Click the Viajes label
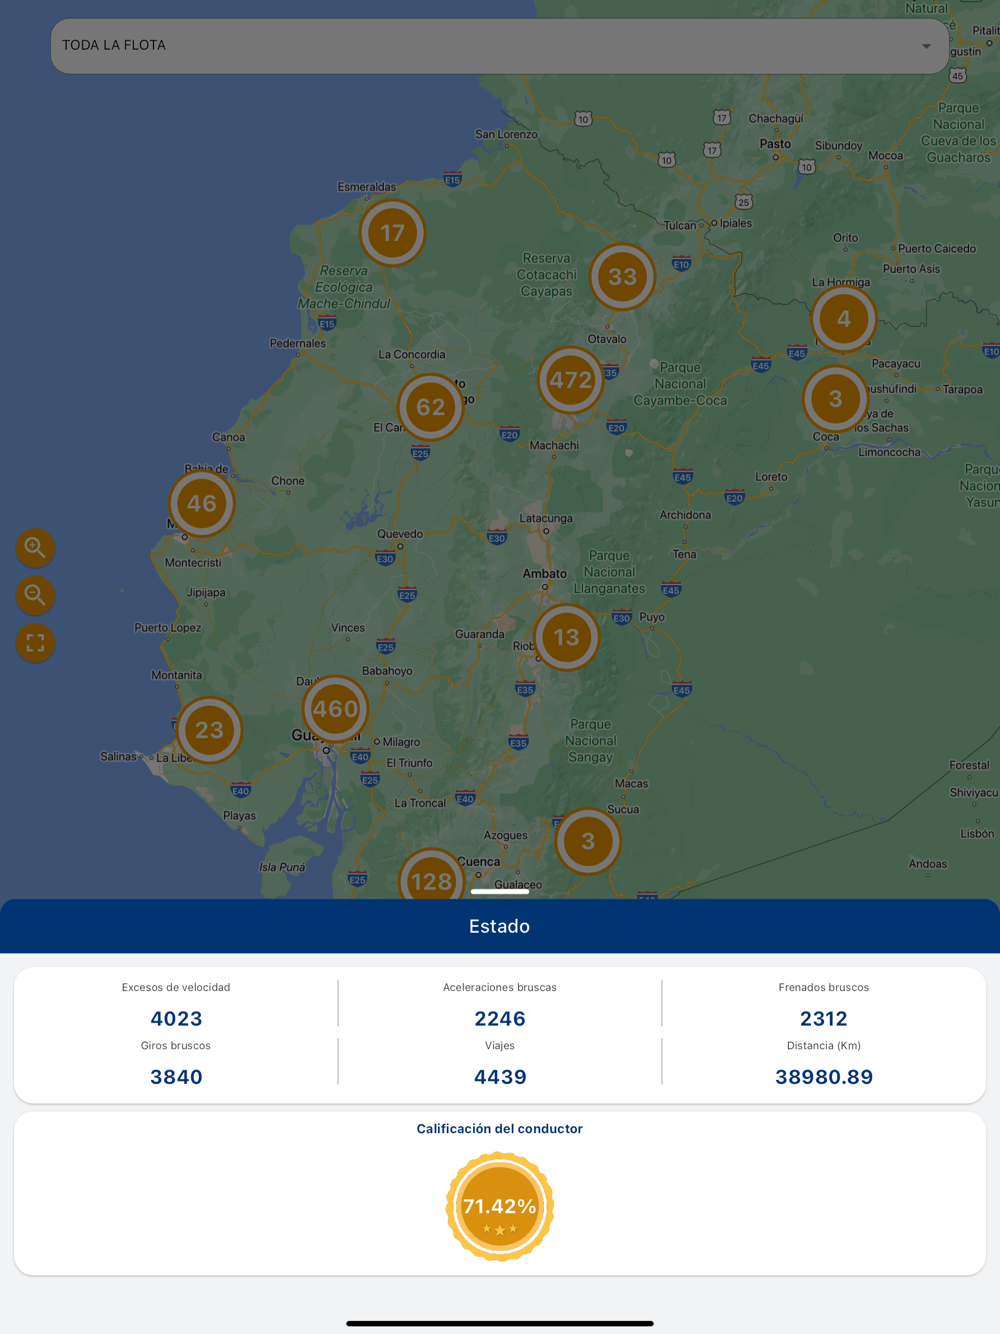Screen dimensions: 1000x1334 (x=500, y=1045)
